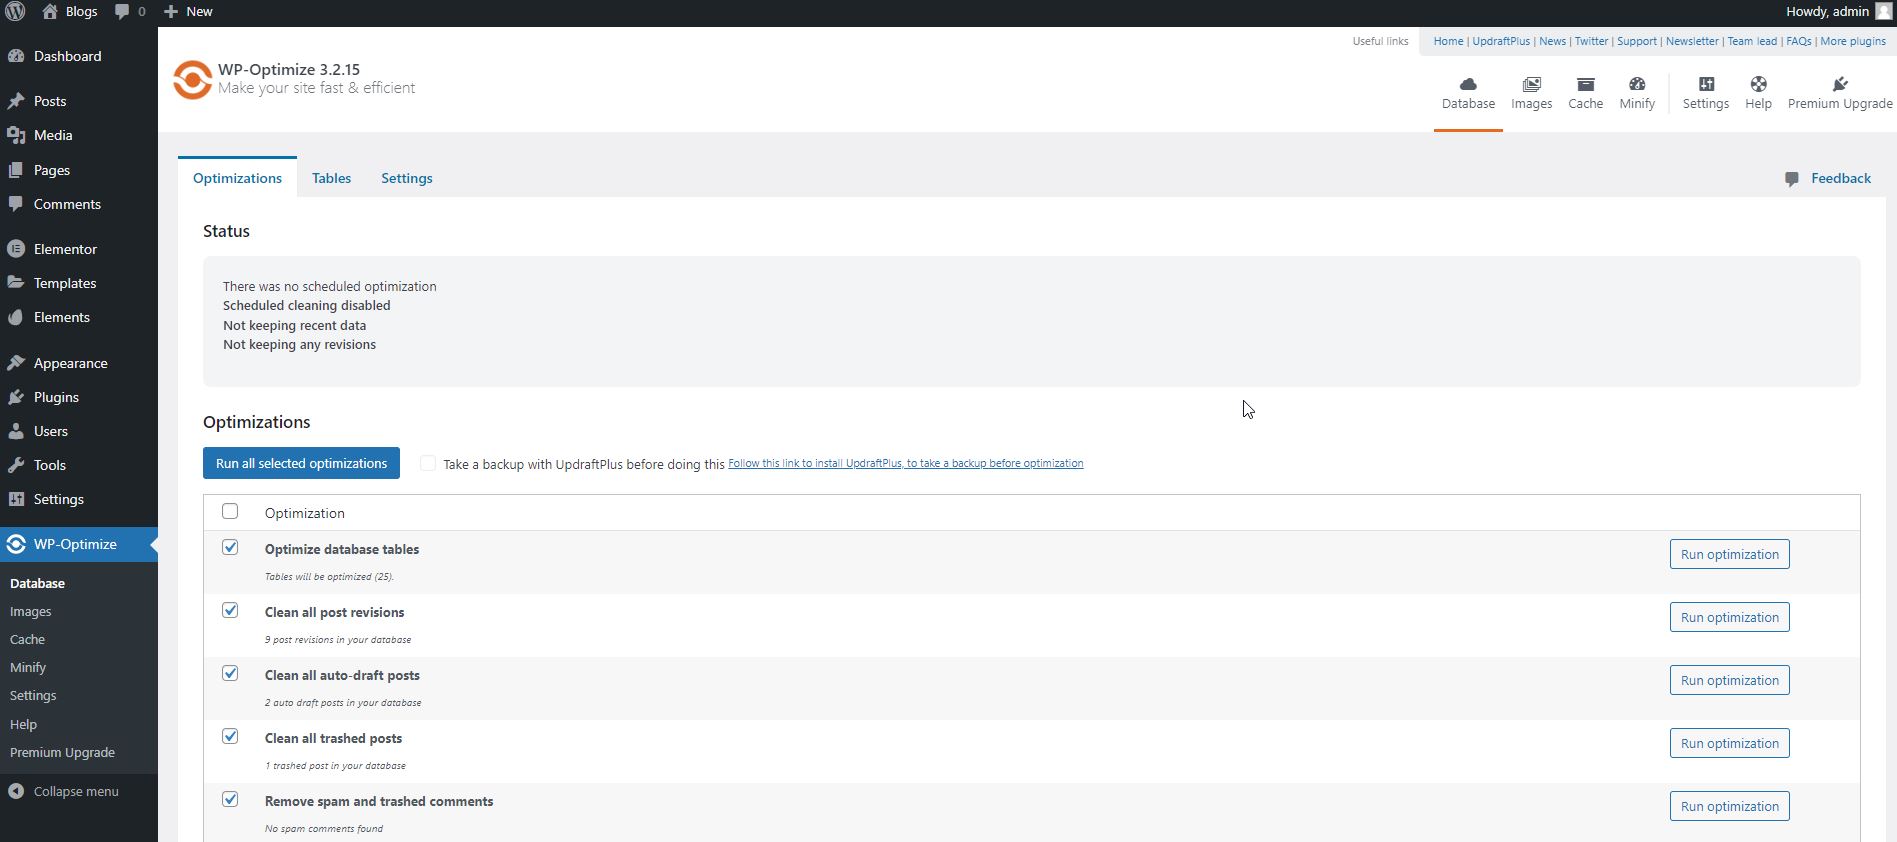Click the WP-Optimize logo in the header
This screenshot has width=1897, height=842.
pos(192,80)
